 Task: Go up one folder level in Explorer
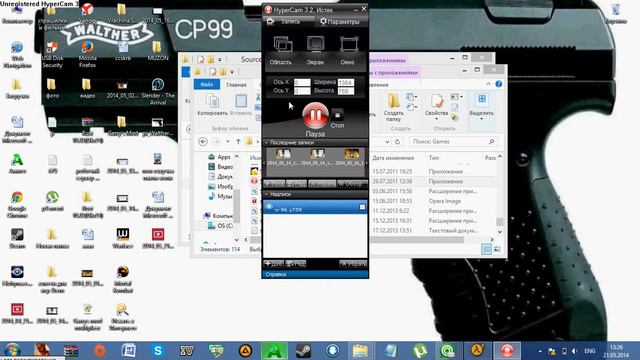click(x=238, y=141)
